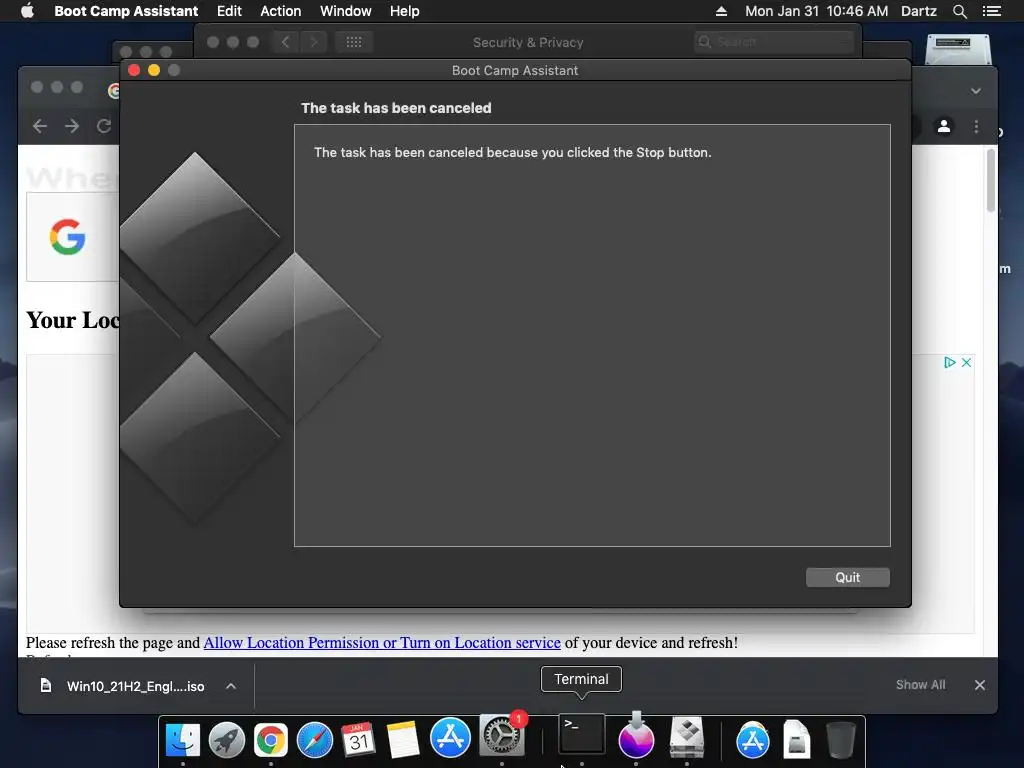1024x768 pixels.
Task: Click Chrome forward arrow button
Action: 72,126
